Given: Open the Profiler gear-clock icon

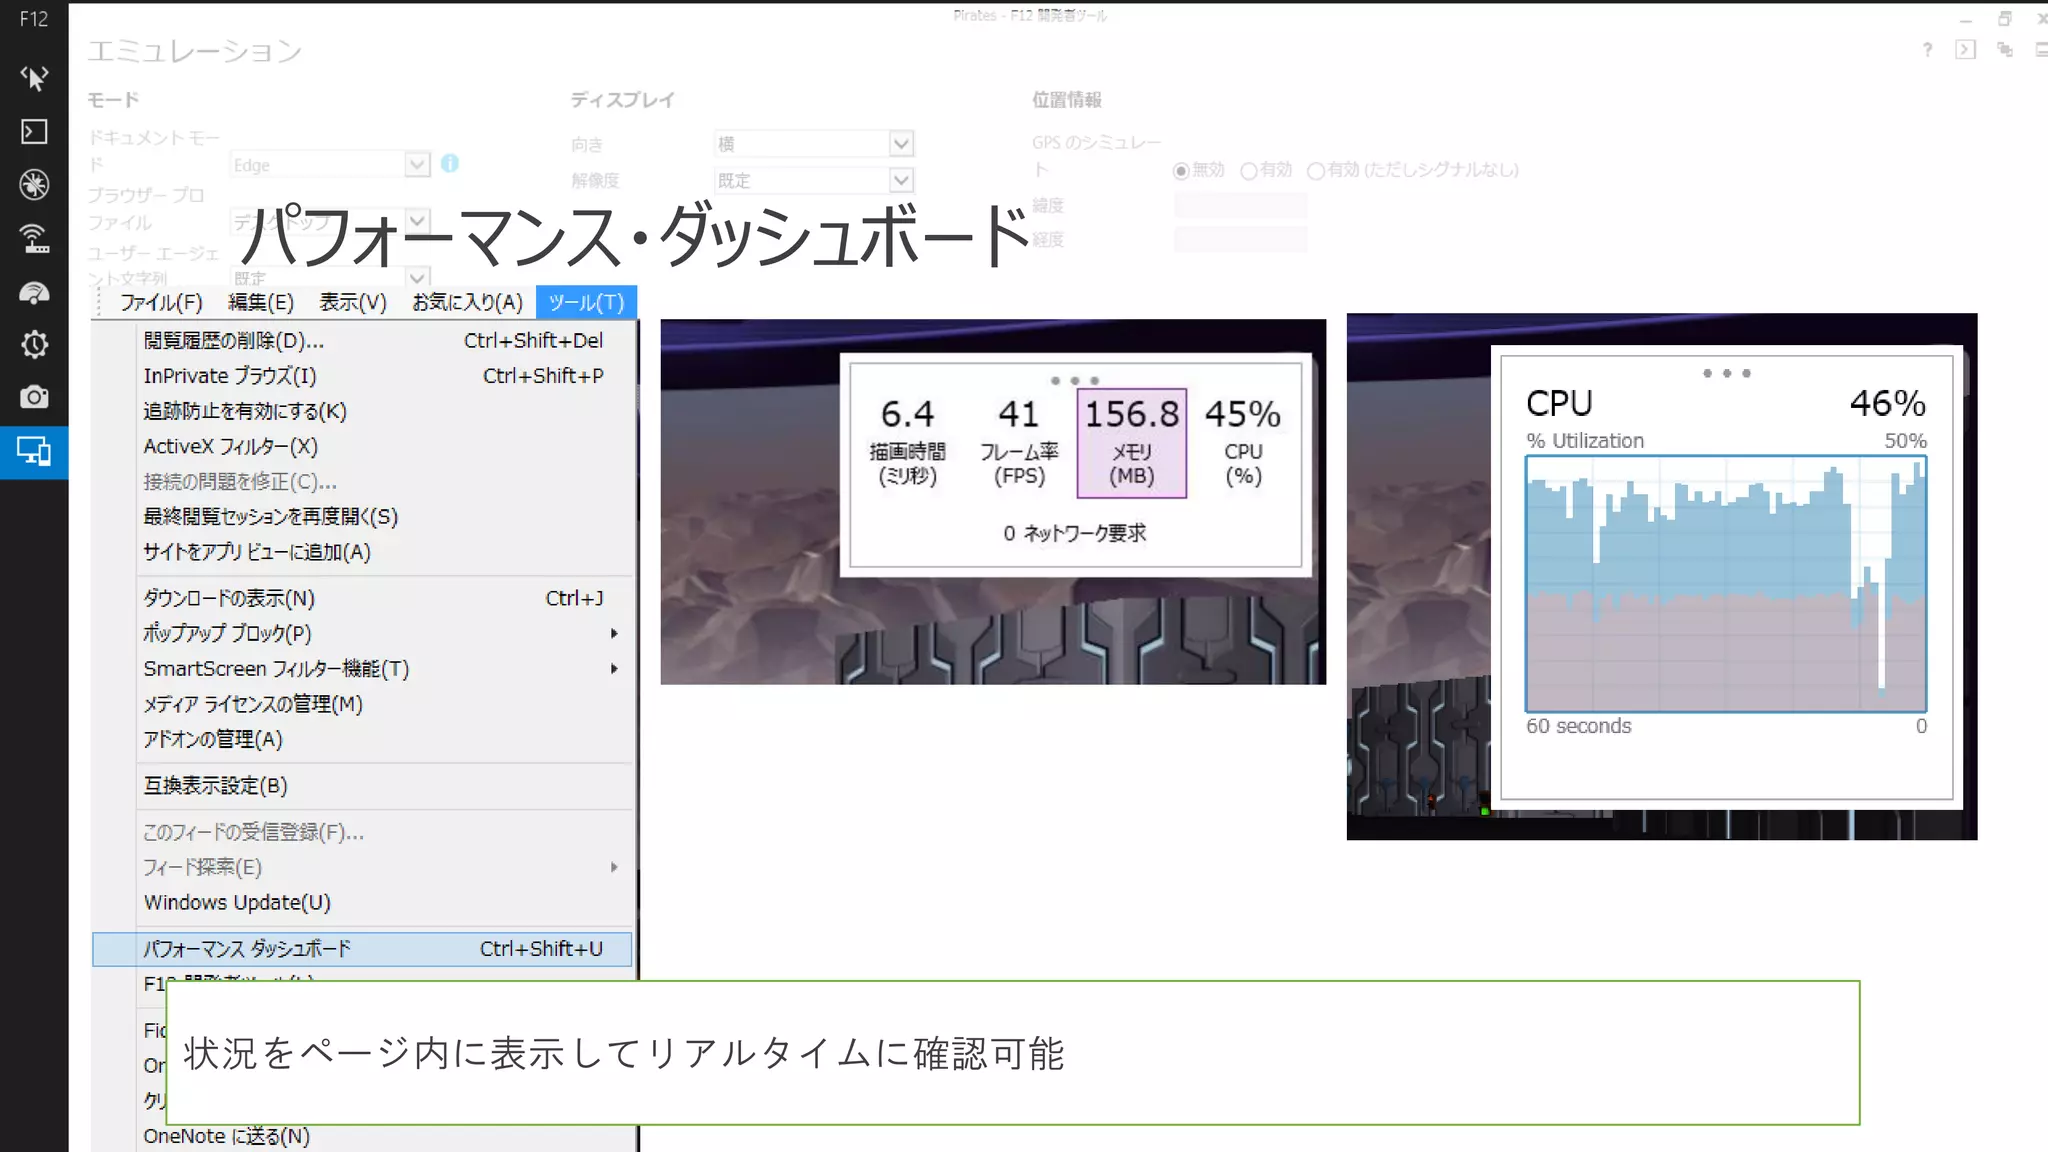Looking at the screenshot, I should (x=34, y=345).
